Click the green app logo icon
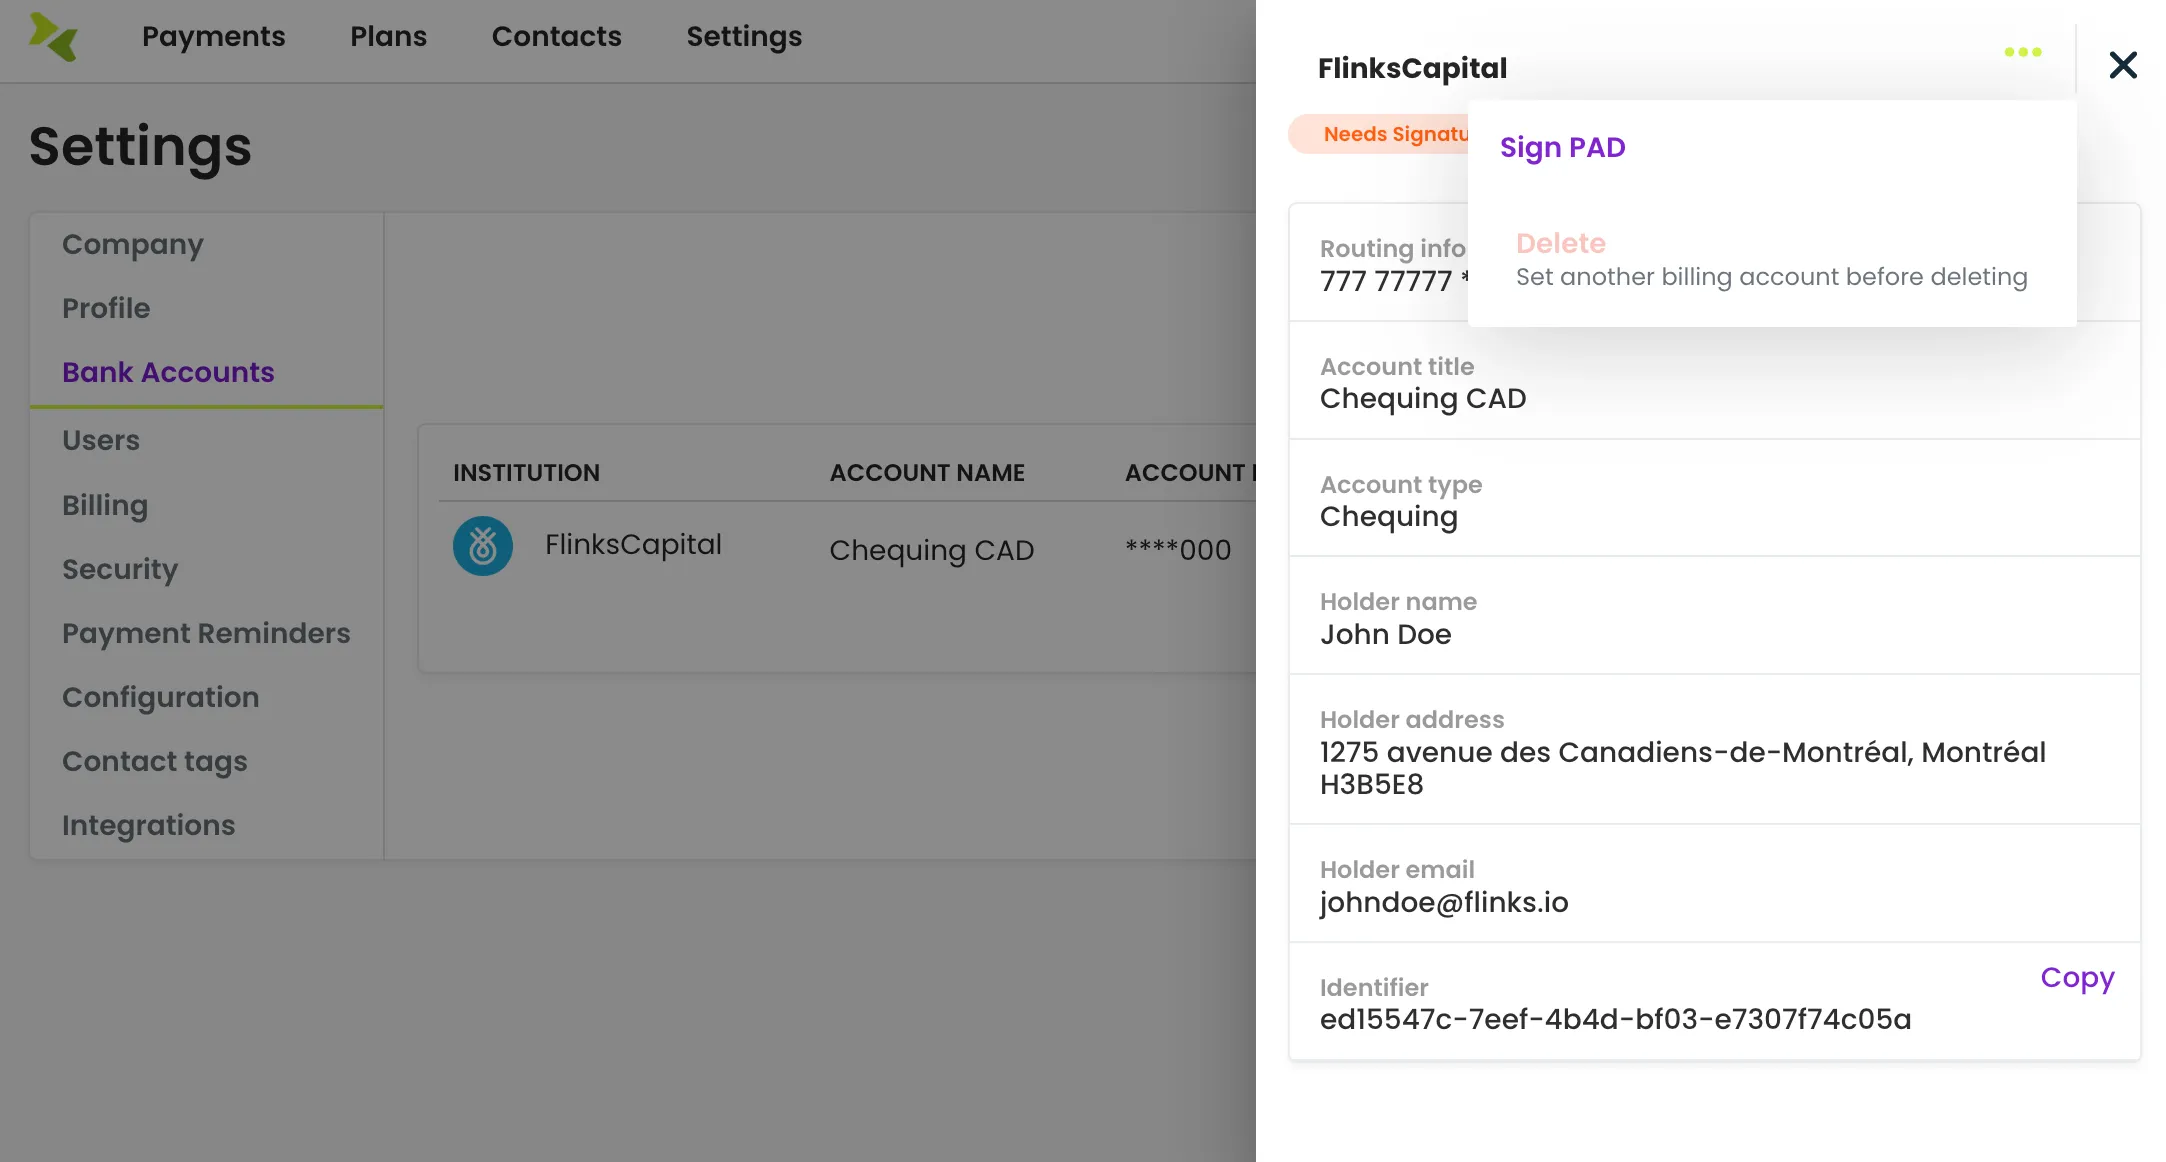The width and height of the screenshot is (2166, 1162). [x=53, y=37]
